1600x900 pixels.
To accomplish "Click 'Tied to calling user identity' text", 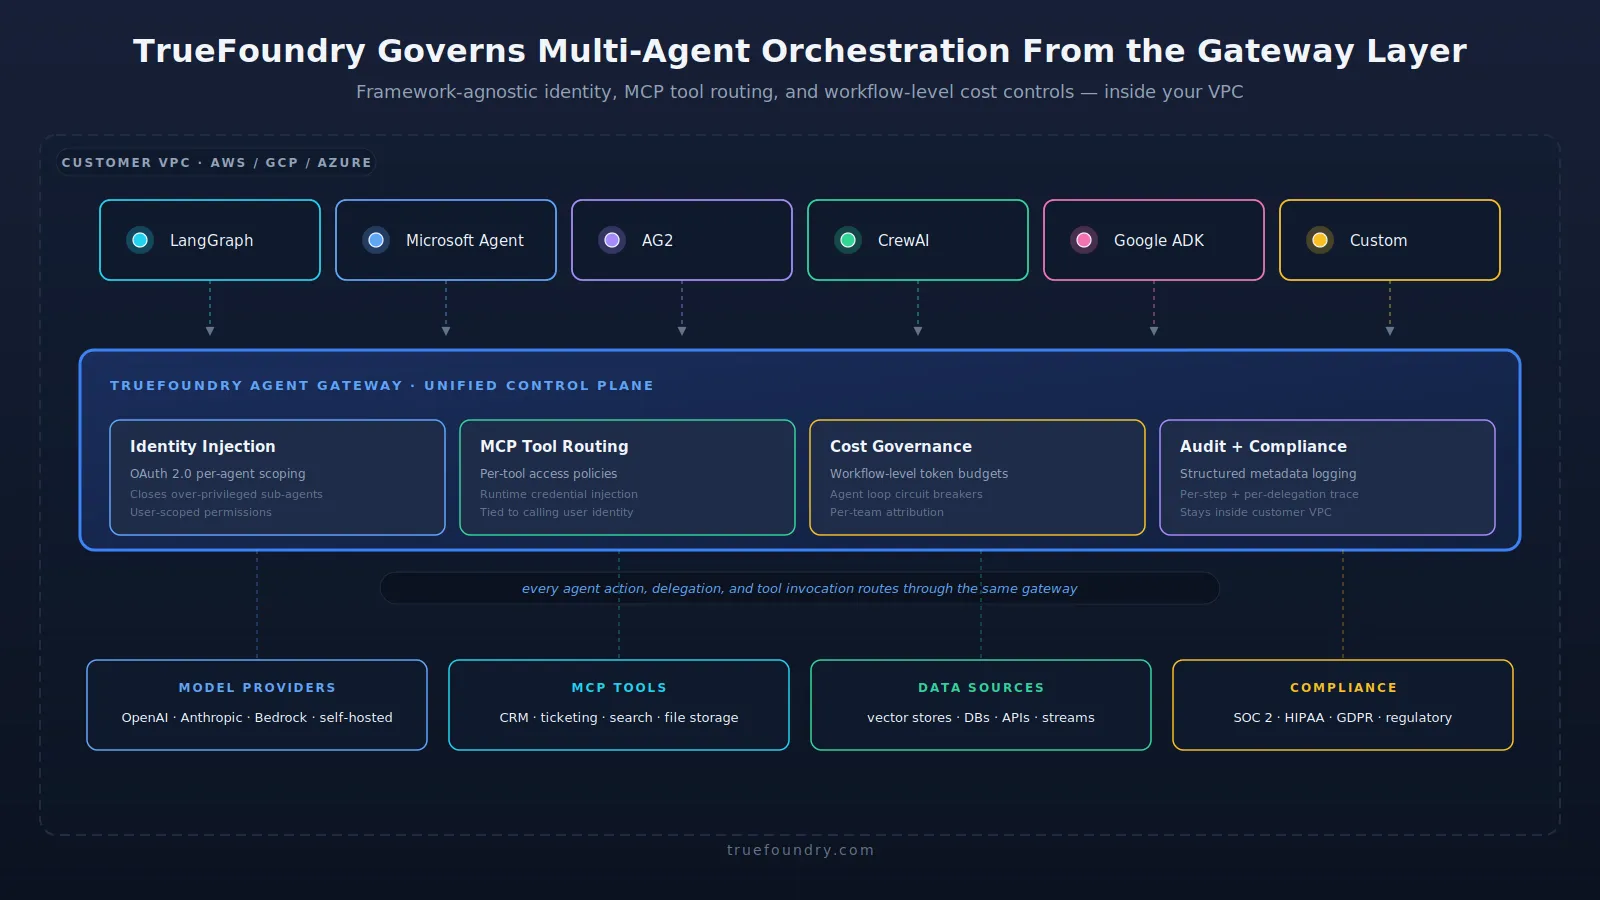I will click(x=557, y=512).
